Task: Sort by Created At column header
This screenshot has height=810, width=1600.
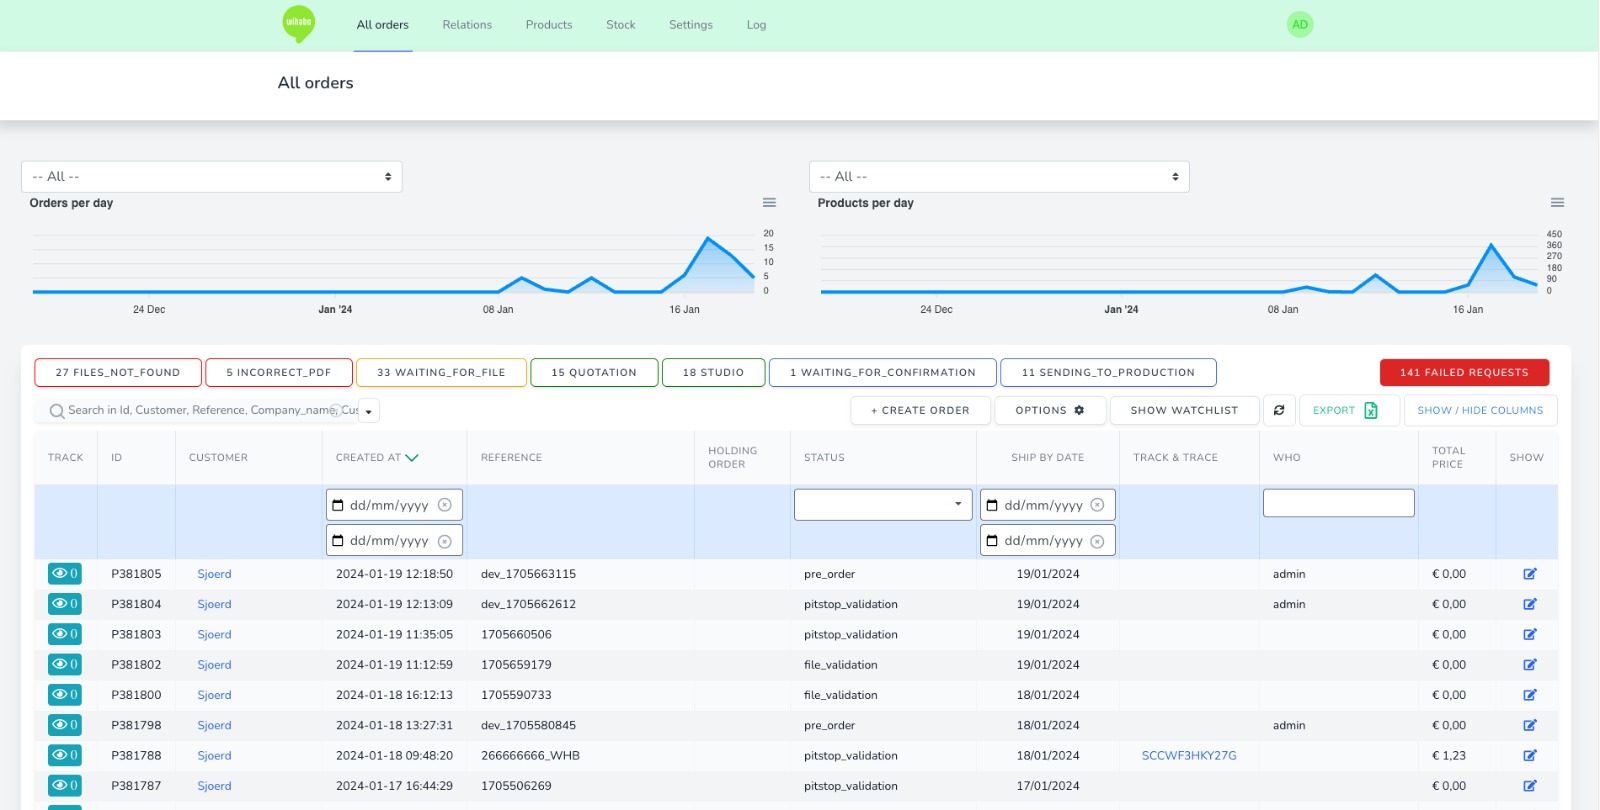Action: coord(377,458)
